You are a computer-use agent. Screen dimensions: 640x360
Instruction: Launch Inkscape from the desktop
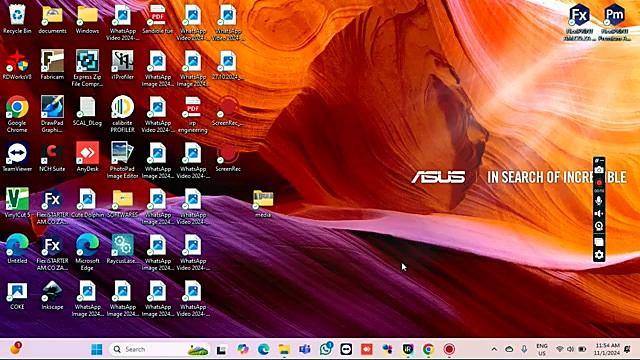click(52, 295)
